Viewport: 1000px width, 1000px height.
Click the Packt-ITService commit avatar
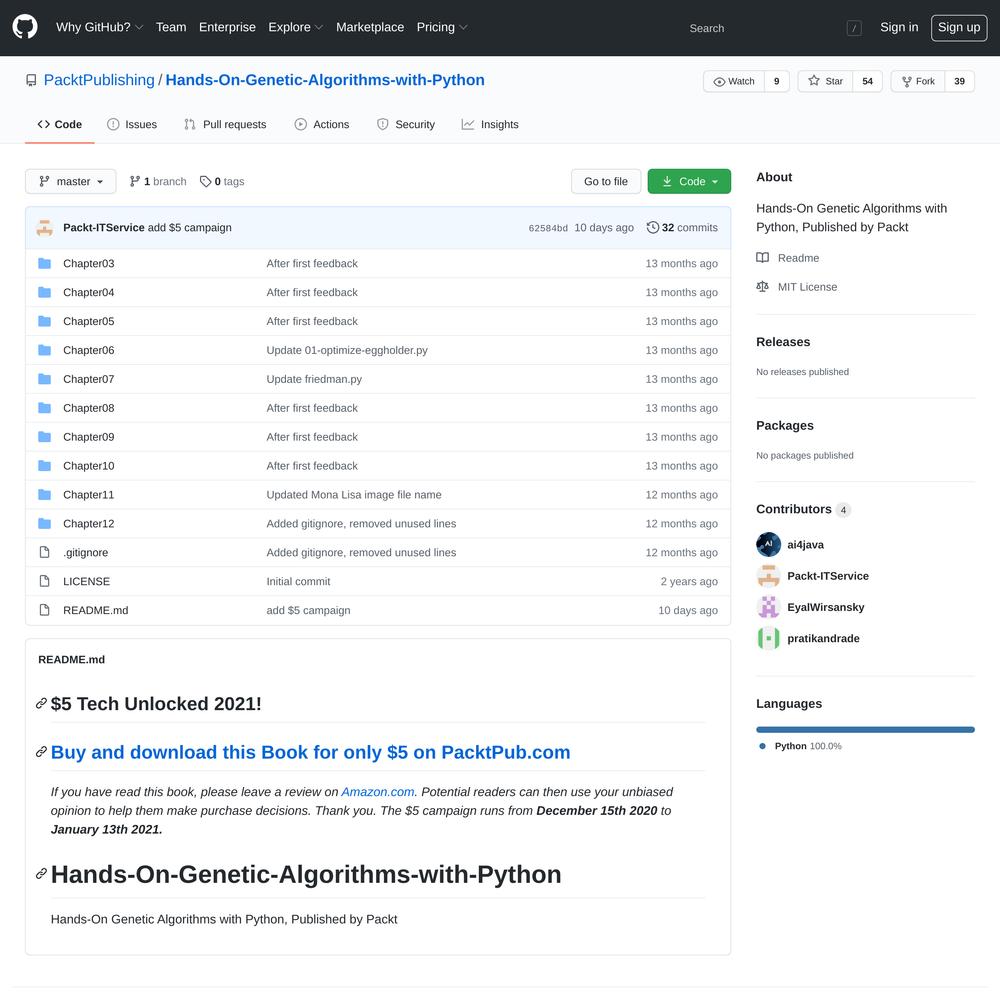tap(45, 228)
